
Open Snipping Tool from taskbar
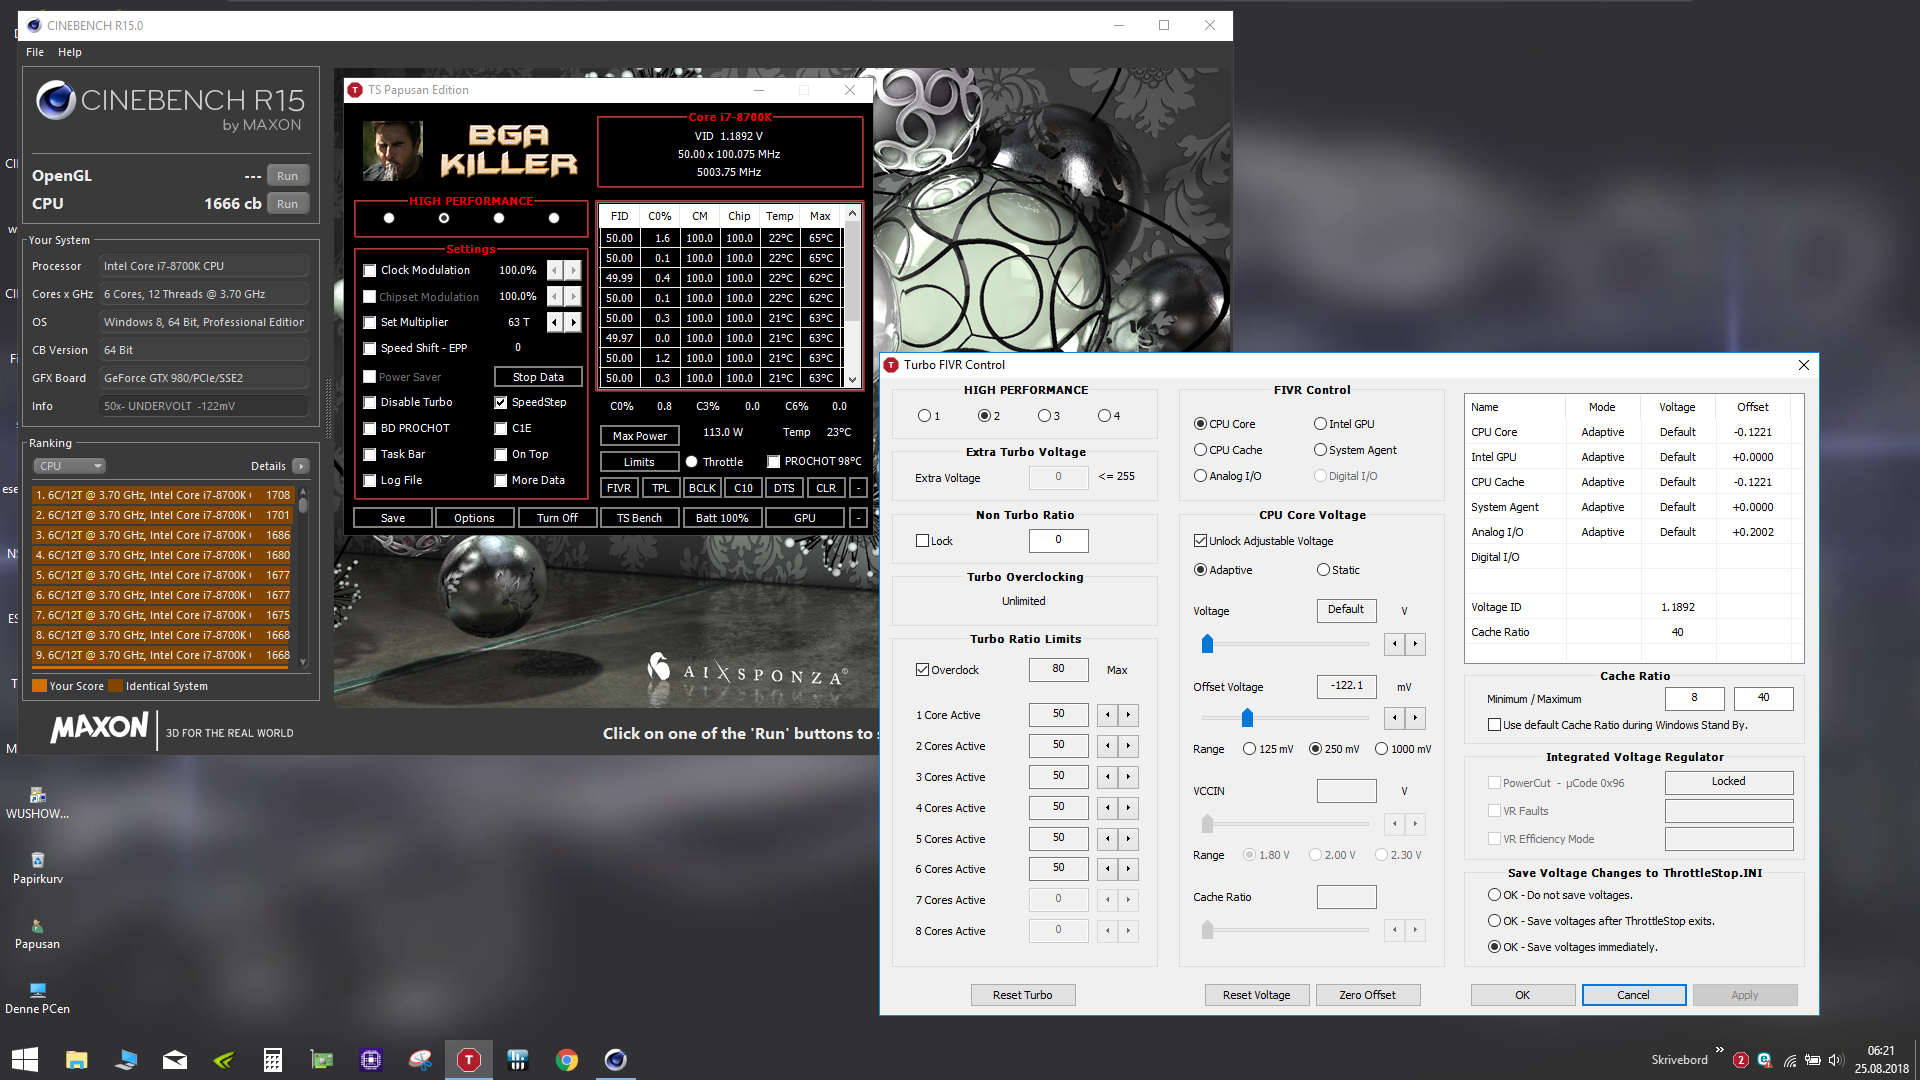click(x=420, y=1060)
